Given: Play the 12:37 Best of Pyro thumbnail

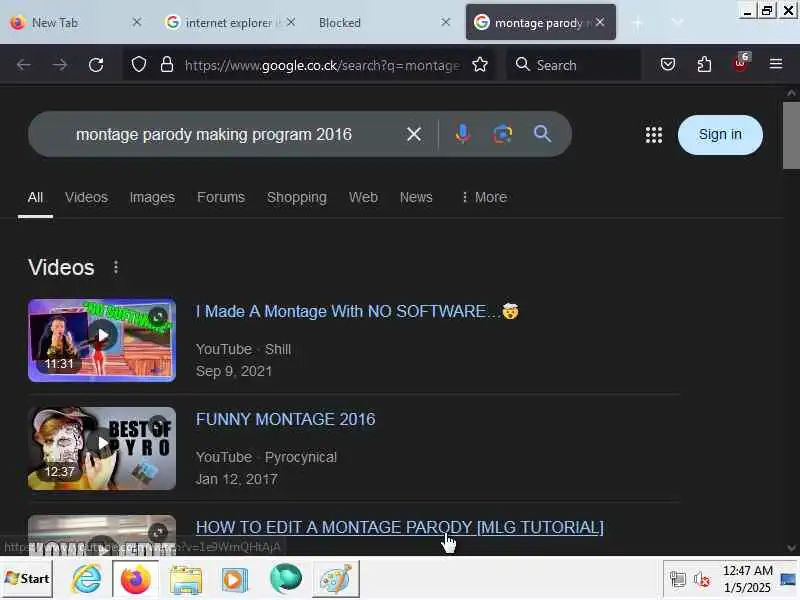Looking at the screenshot, I should 102,448.
